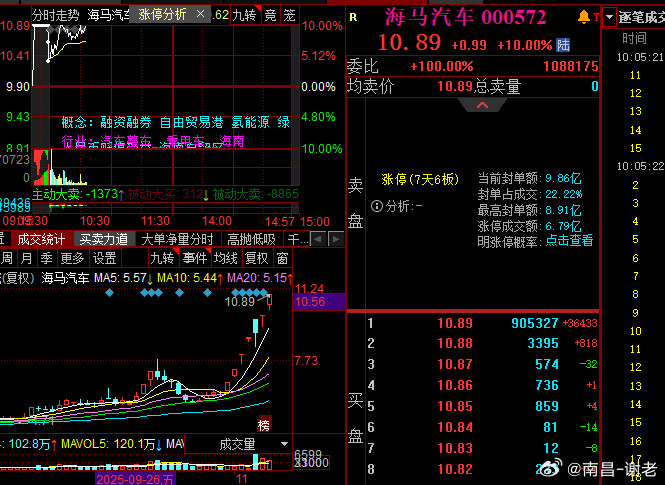Screen dimensions: 665x485
Task: Click the 陆 badge after +10.00%
Action: point(563,45)
